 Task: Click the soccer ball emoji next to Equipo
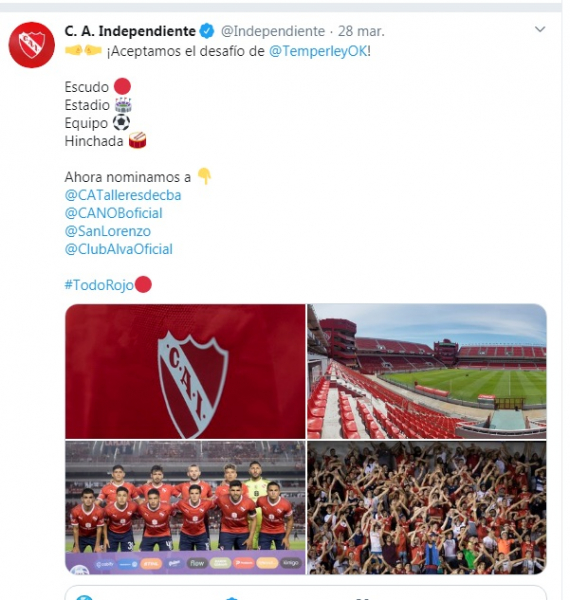coord(121,122)
